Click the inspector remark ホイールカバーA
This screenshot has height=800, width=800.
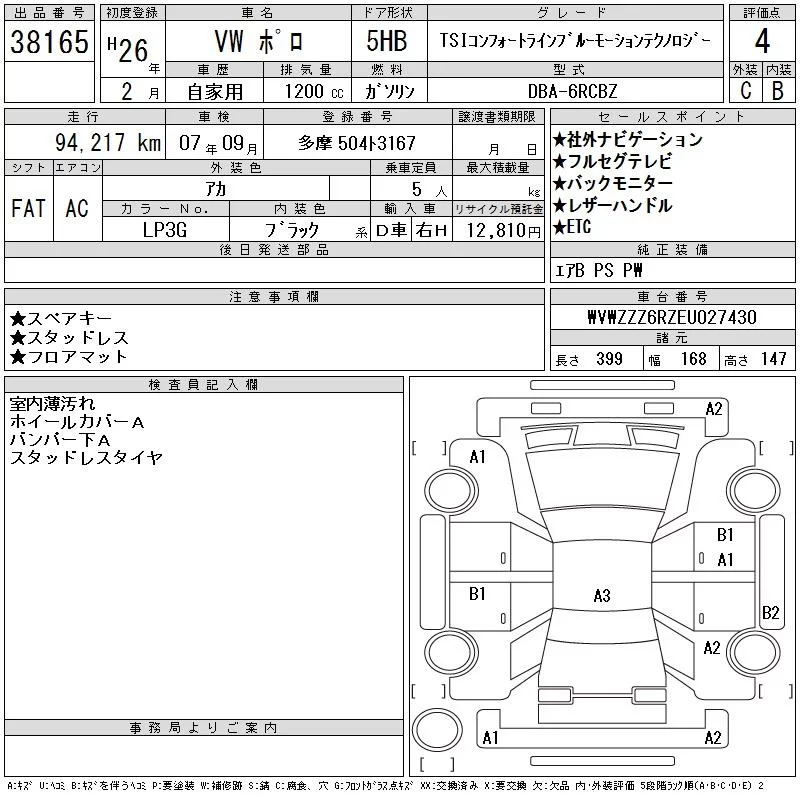(77, 422)
